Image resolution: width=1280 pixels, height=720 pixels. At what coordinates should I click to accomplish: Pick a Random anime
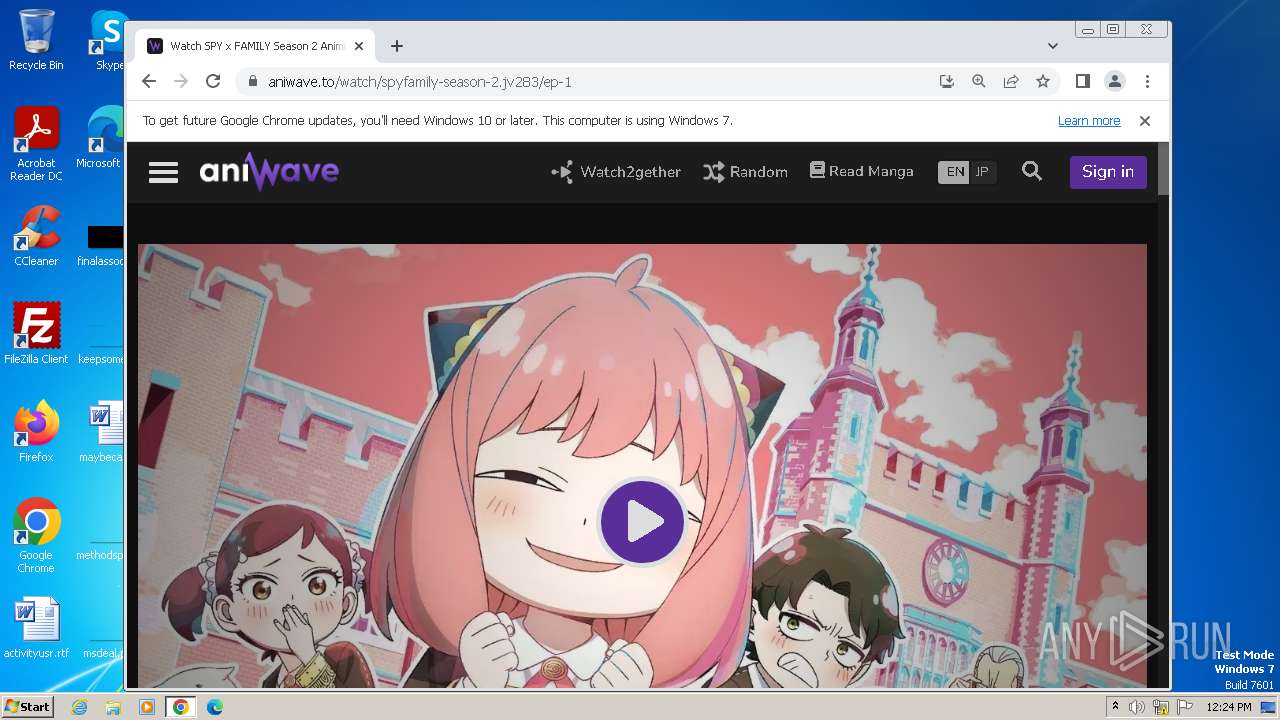(745, 172)
